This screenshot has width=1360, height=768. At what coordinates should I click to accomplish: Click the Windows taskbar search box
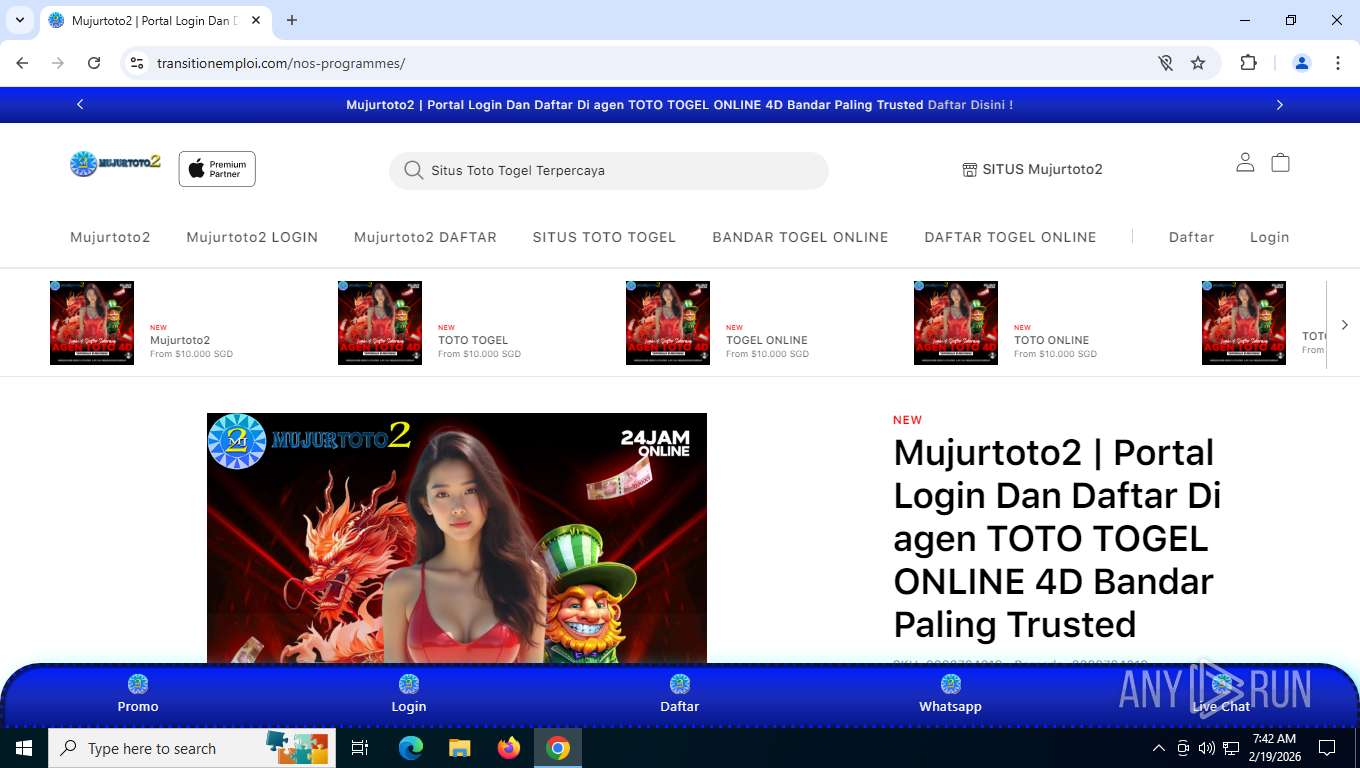pos(192,748)
